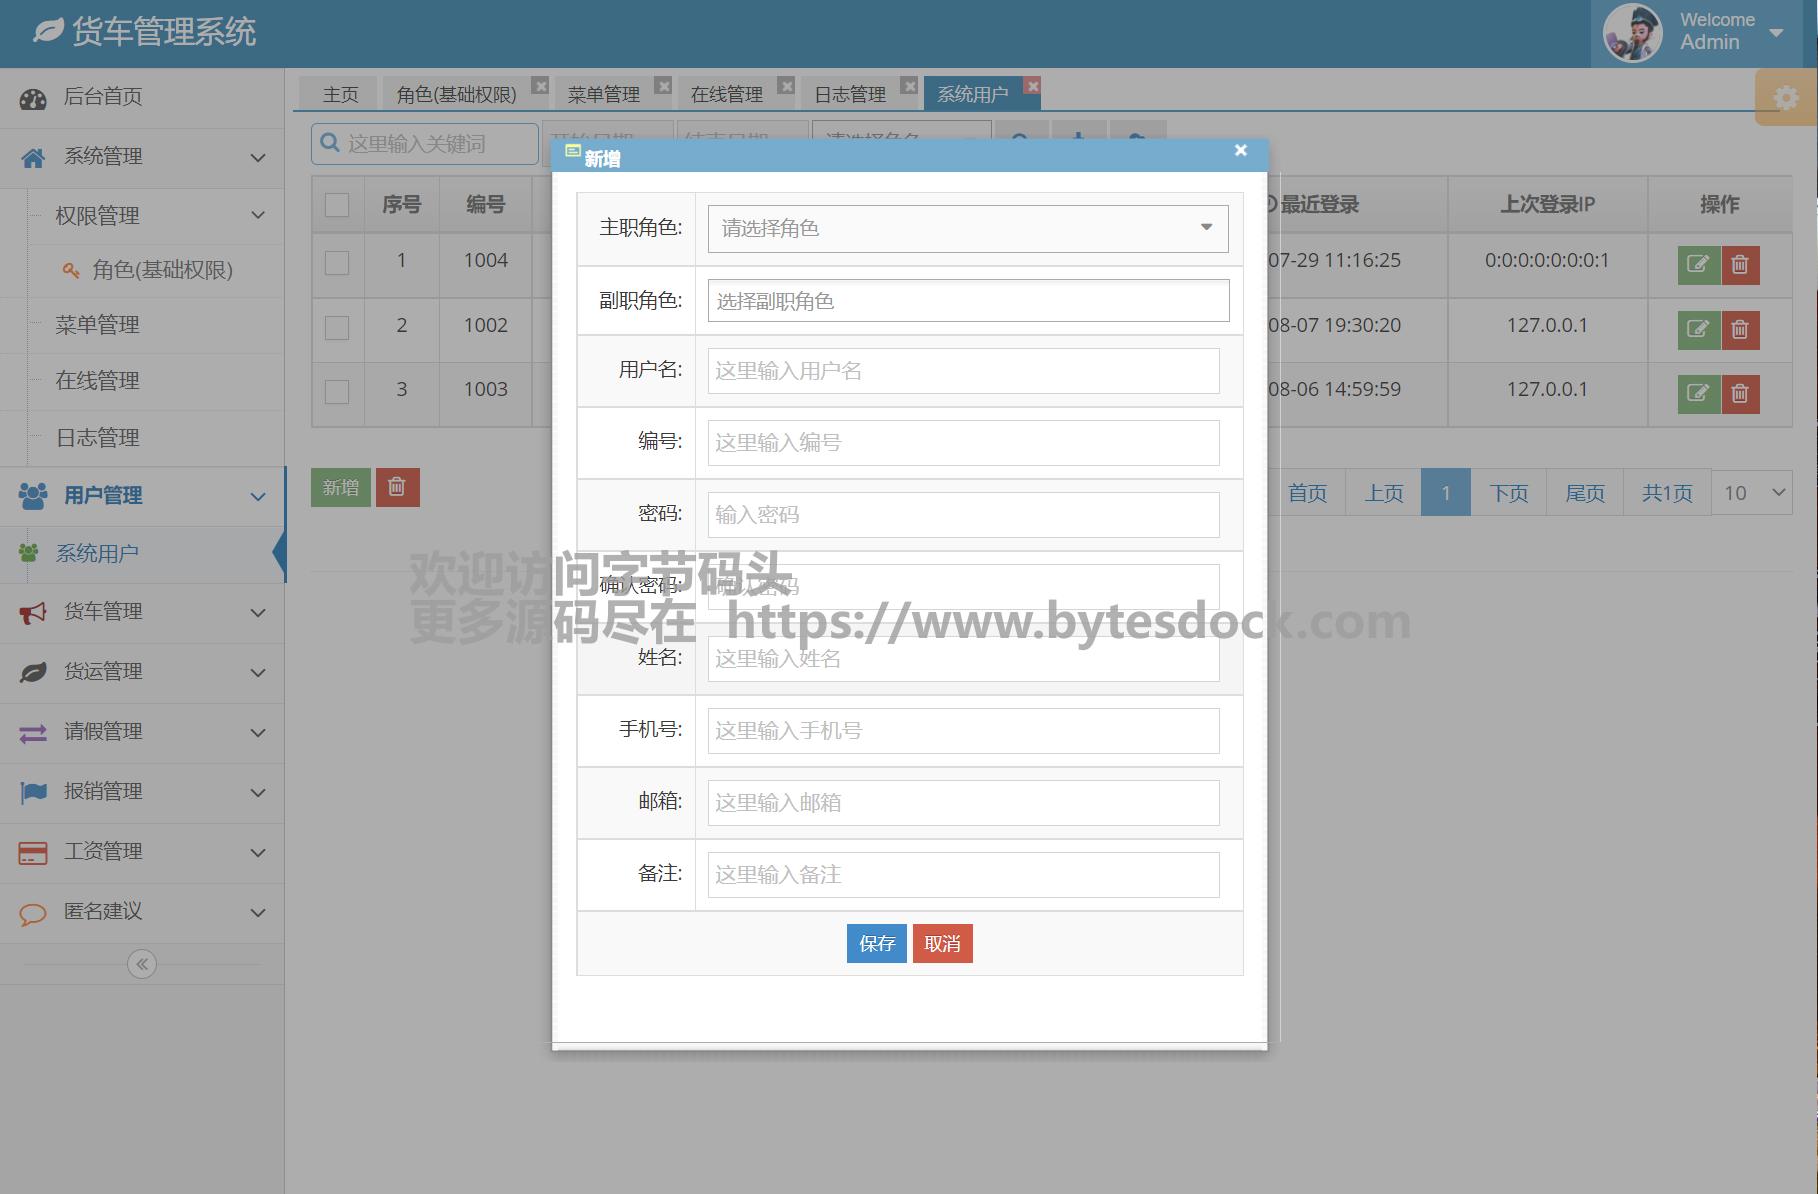Viewport: 1818px width, 1194px height.
Task: Open the 主职角色 role dropdown
Action: click(x=967, y=229)
